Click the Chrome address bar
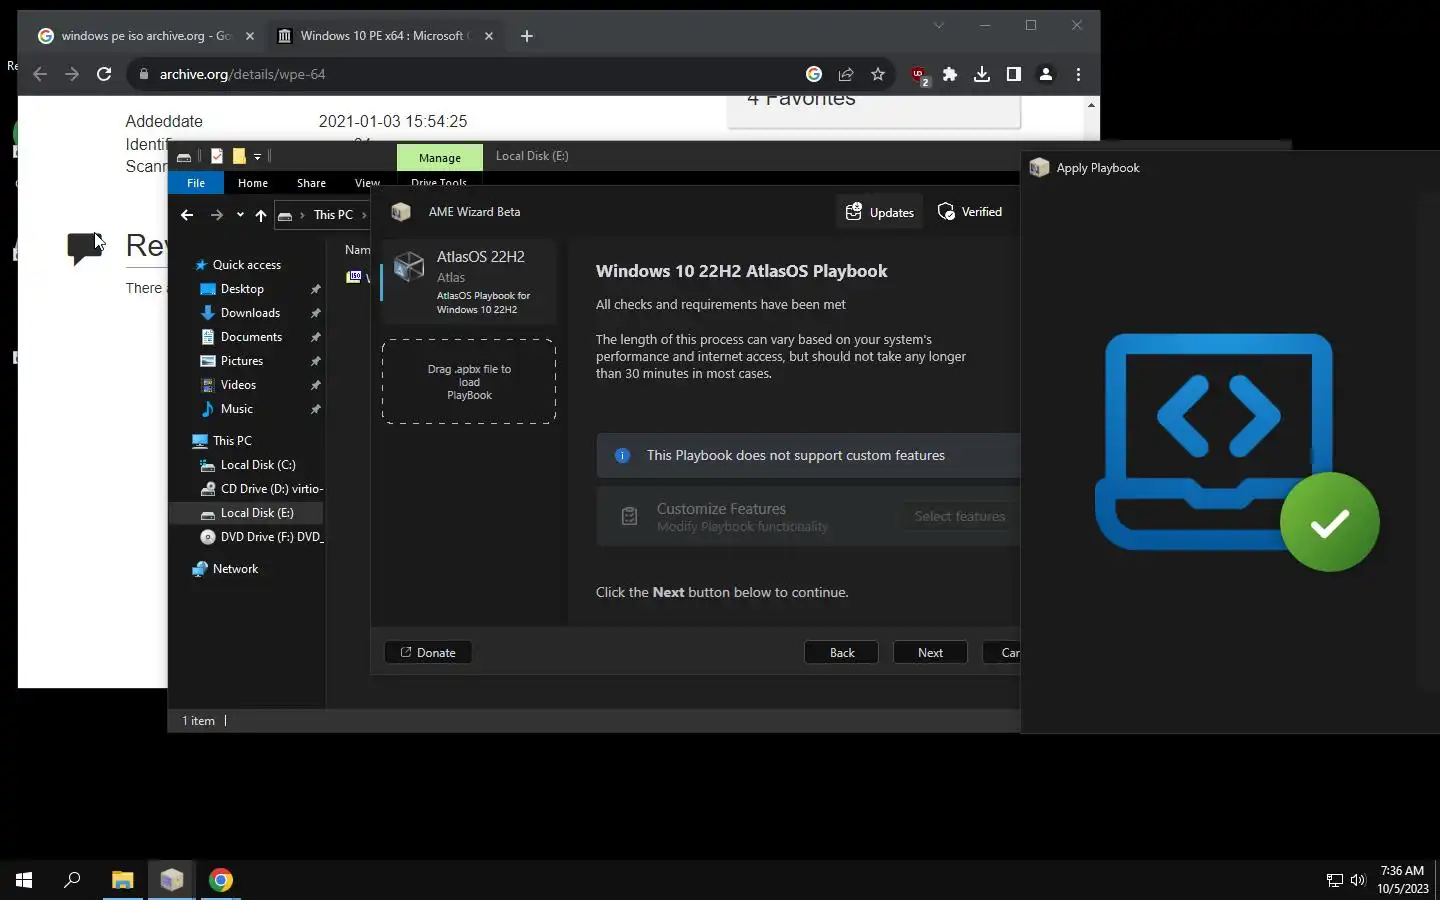The image size is (1440, 900). tap(470, 74)
